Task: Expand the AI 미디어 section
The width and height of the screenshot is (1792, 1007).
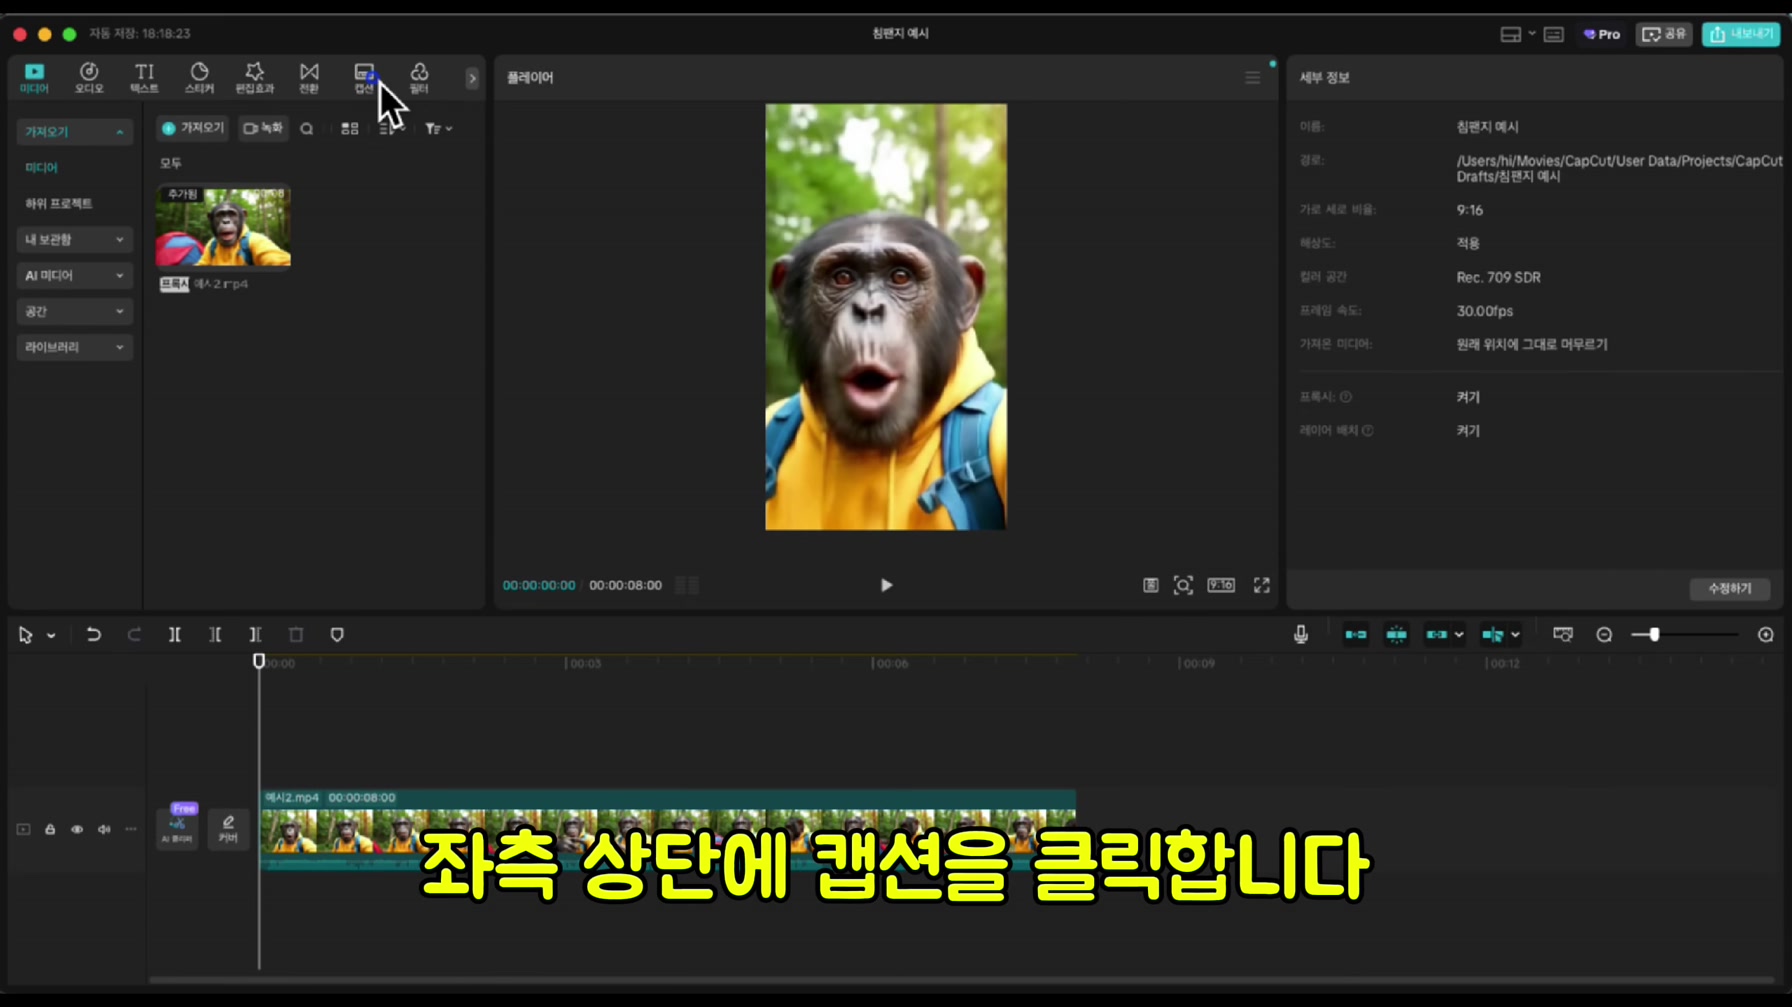Action: pyautogui.click(x=74, y=275)
